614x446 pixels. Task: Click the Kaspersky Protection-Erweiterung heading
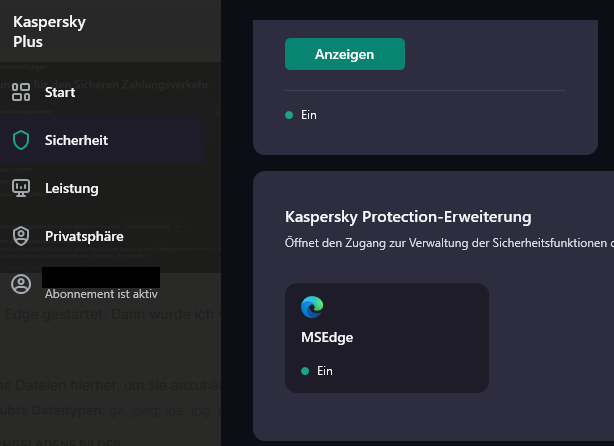click(407, 216)
